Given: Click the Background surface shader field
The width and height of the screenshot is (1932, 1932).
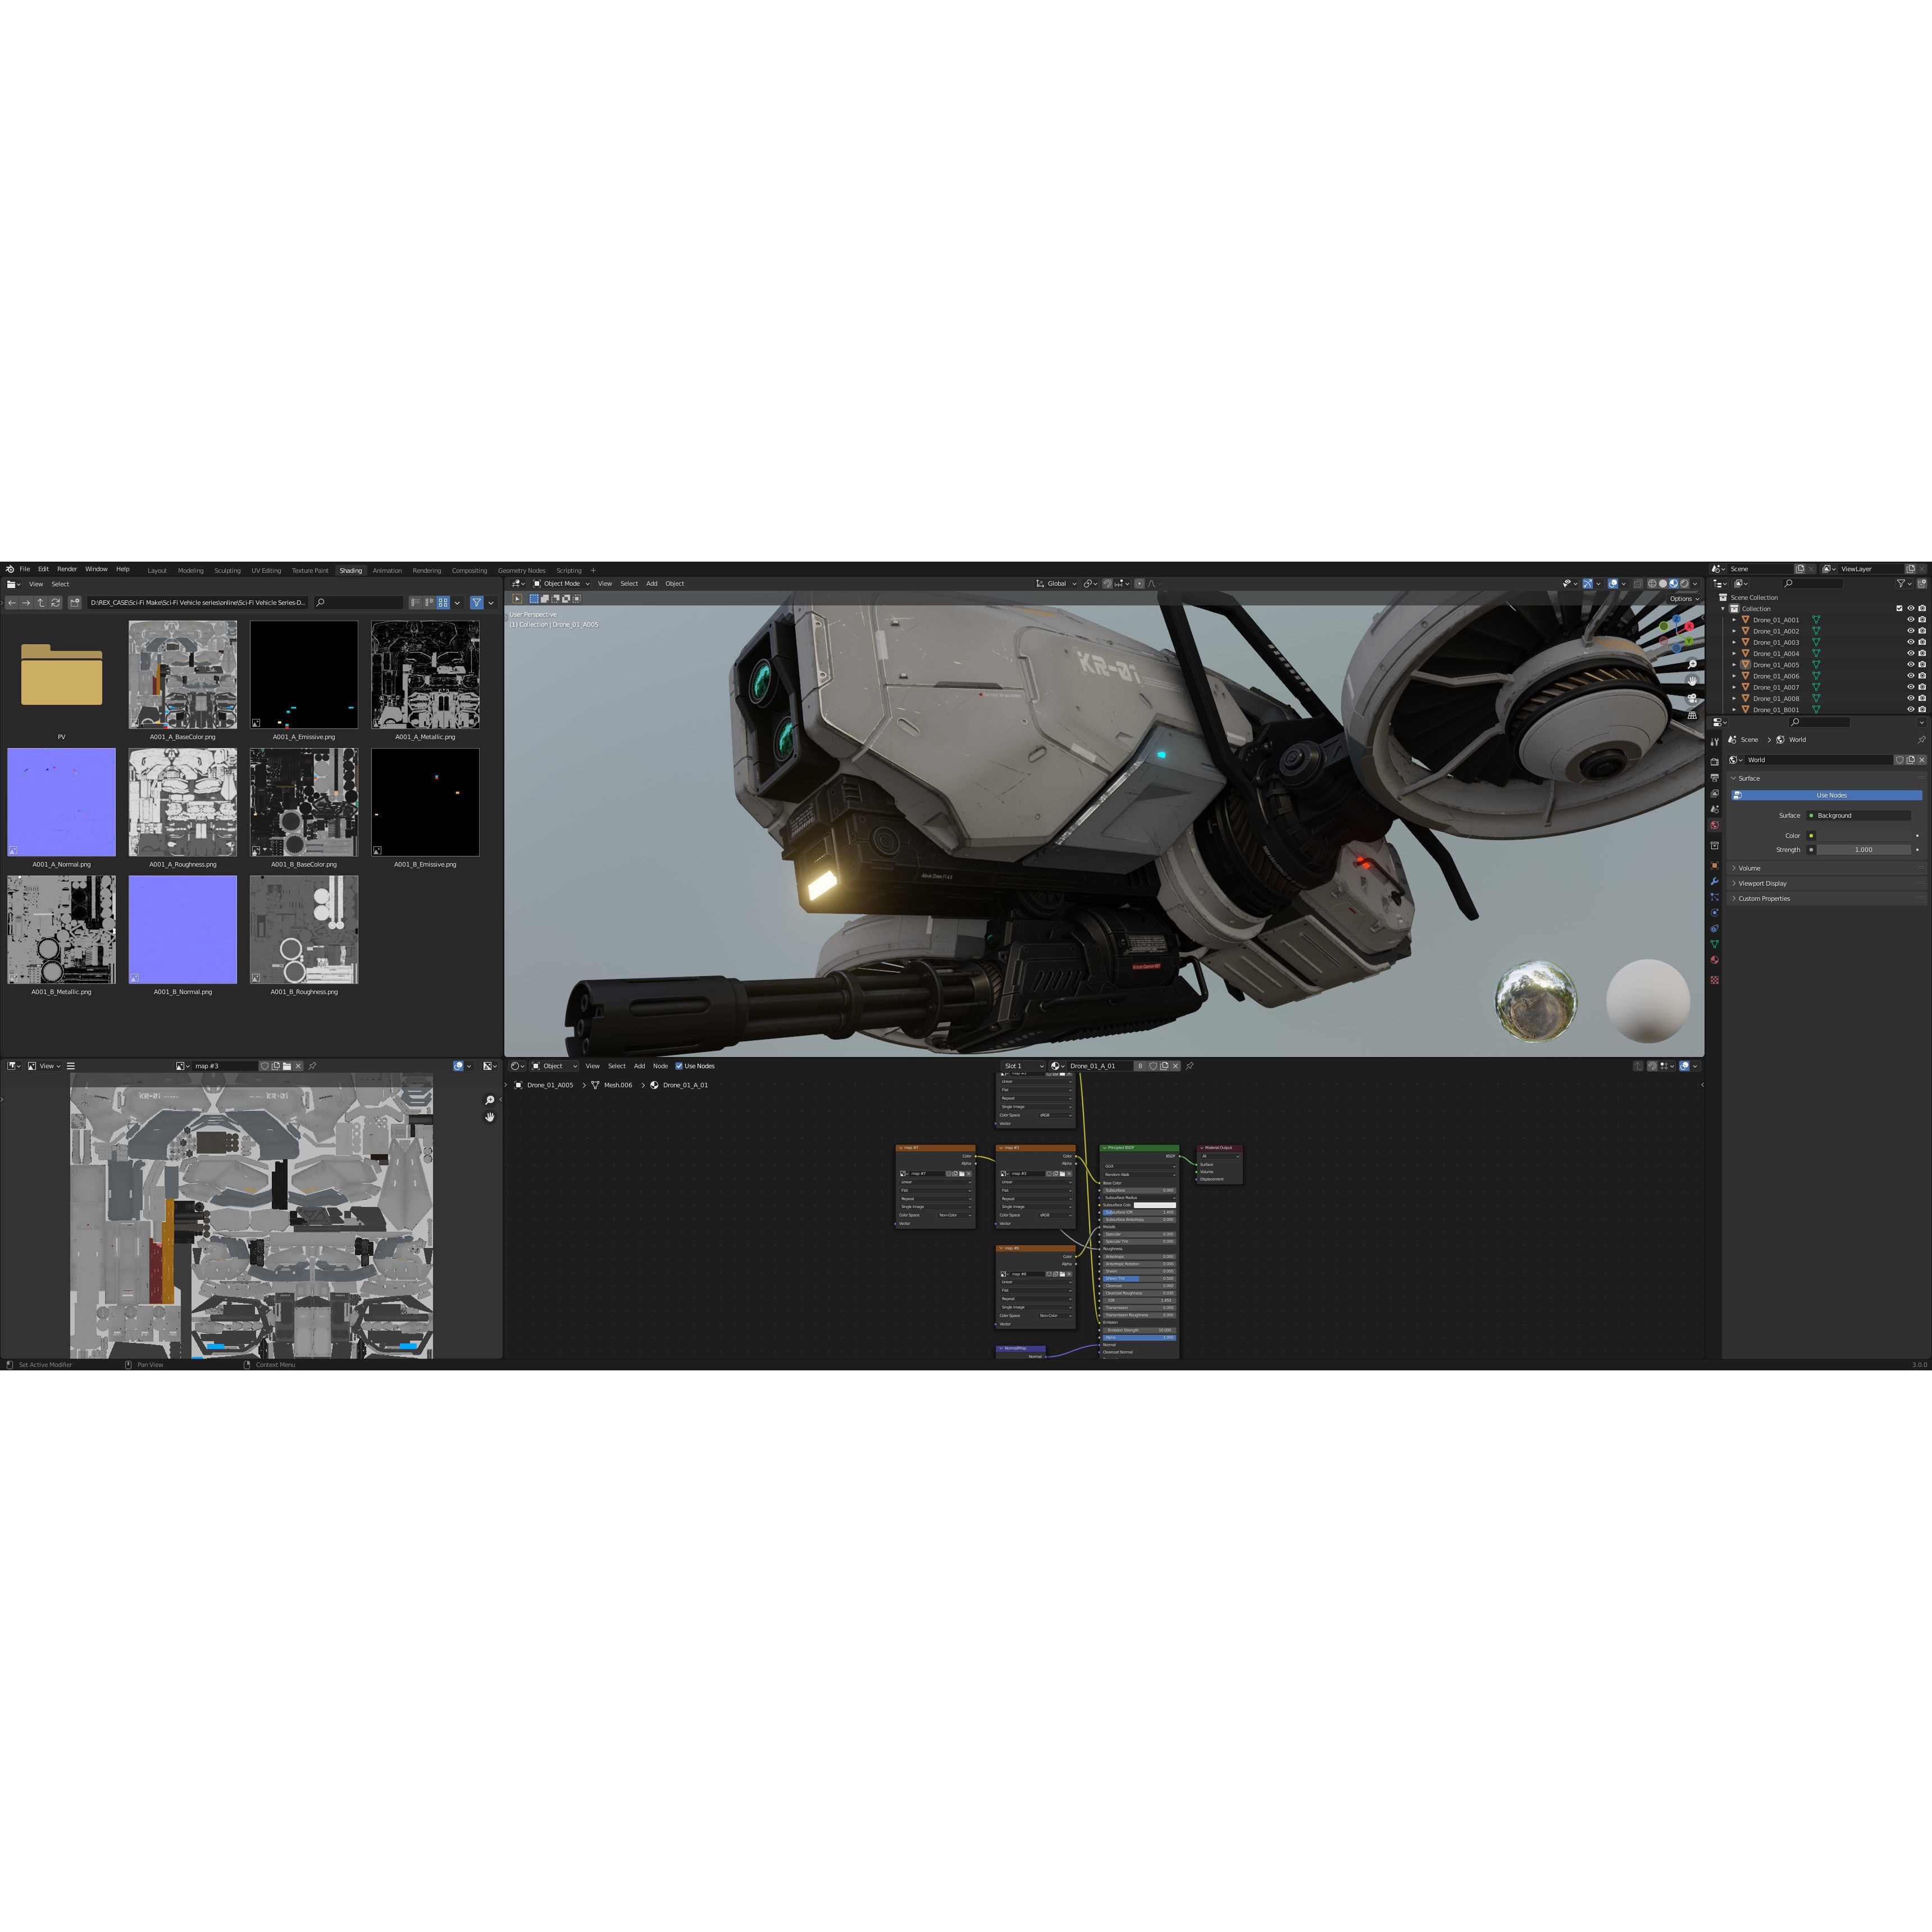Looking at the screenshot, I should [1859, 816].
